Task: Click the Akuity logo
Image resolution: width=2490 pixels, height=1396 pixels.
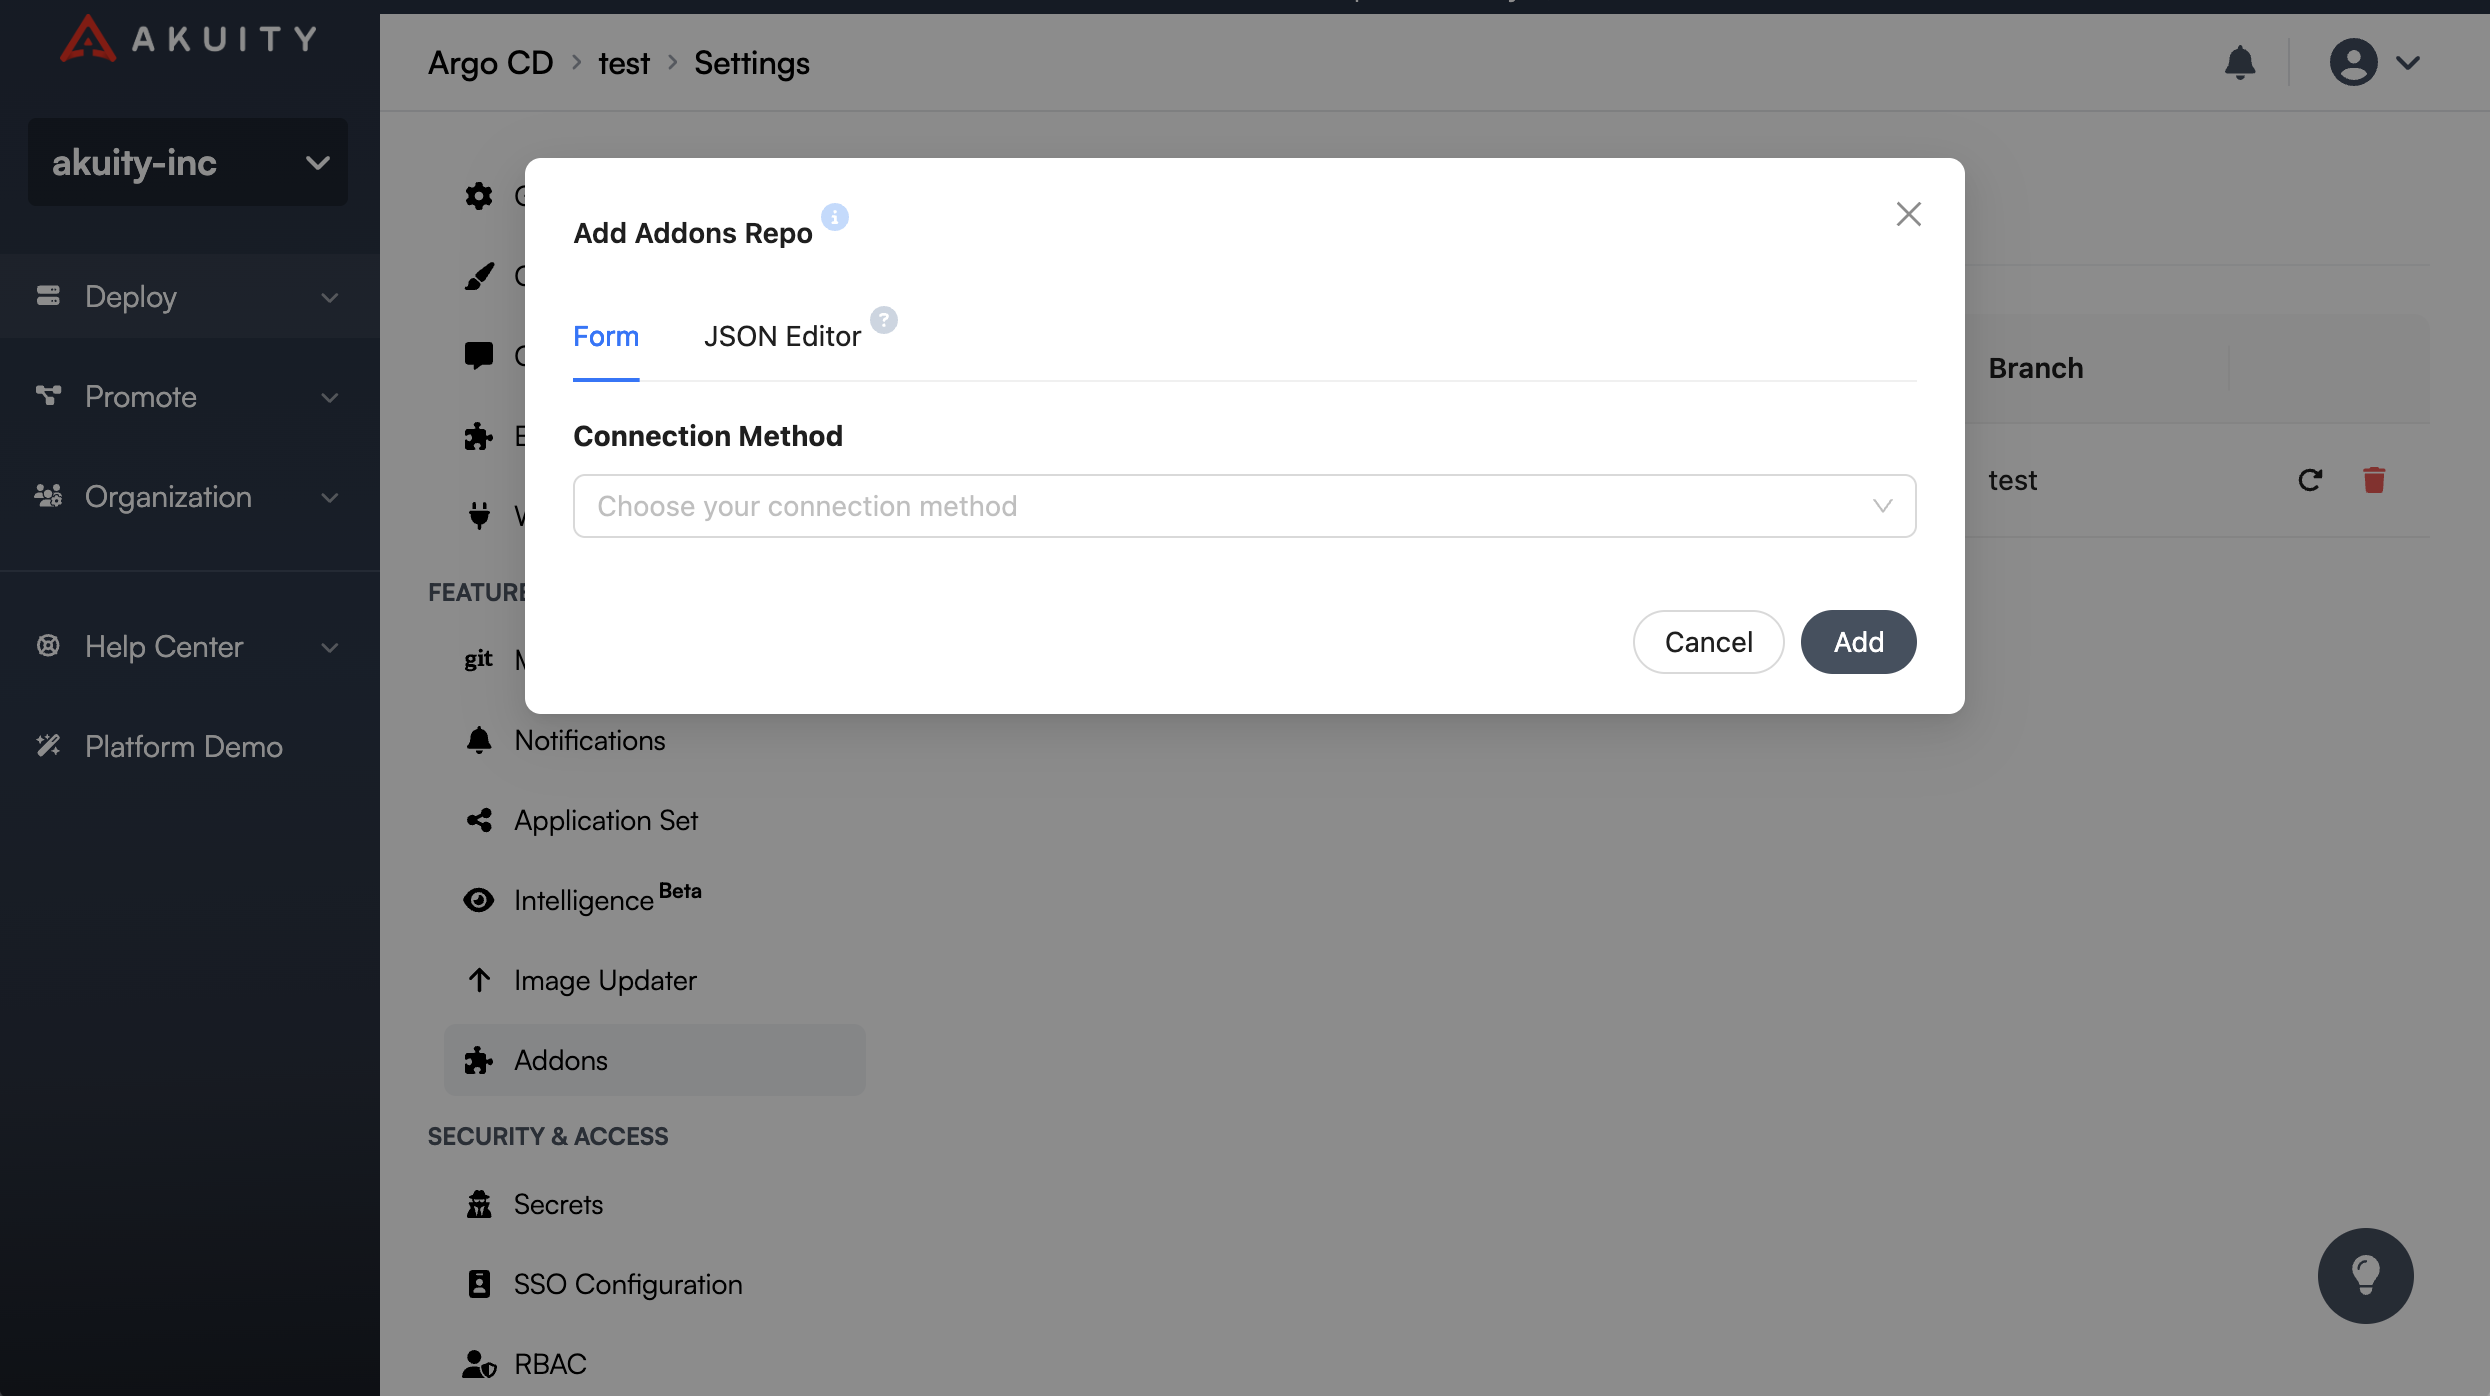Action: click(189, 39)
